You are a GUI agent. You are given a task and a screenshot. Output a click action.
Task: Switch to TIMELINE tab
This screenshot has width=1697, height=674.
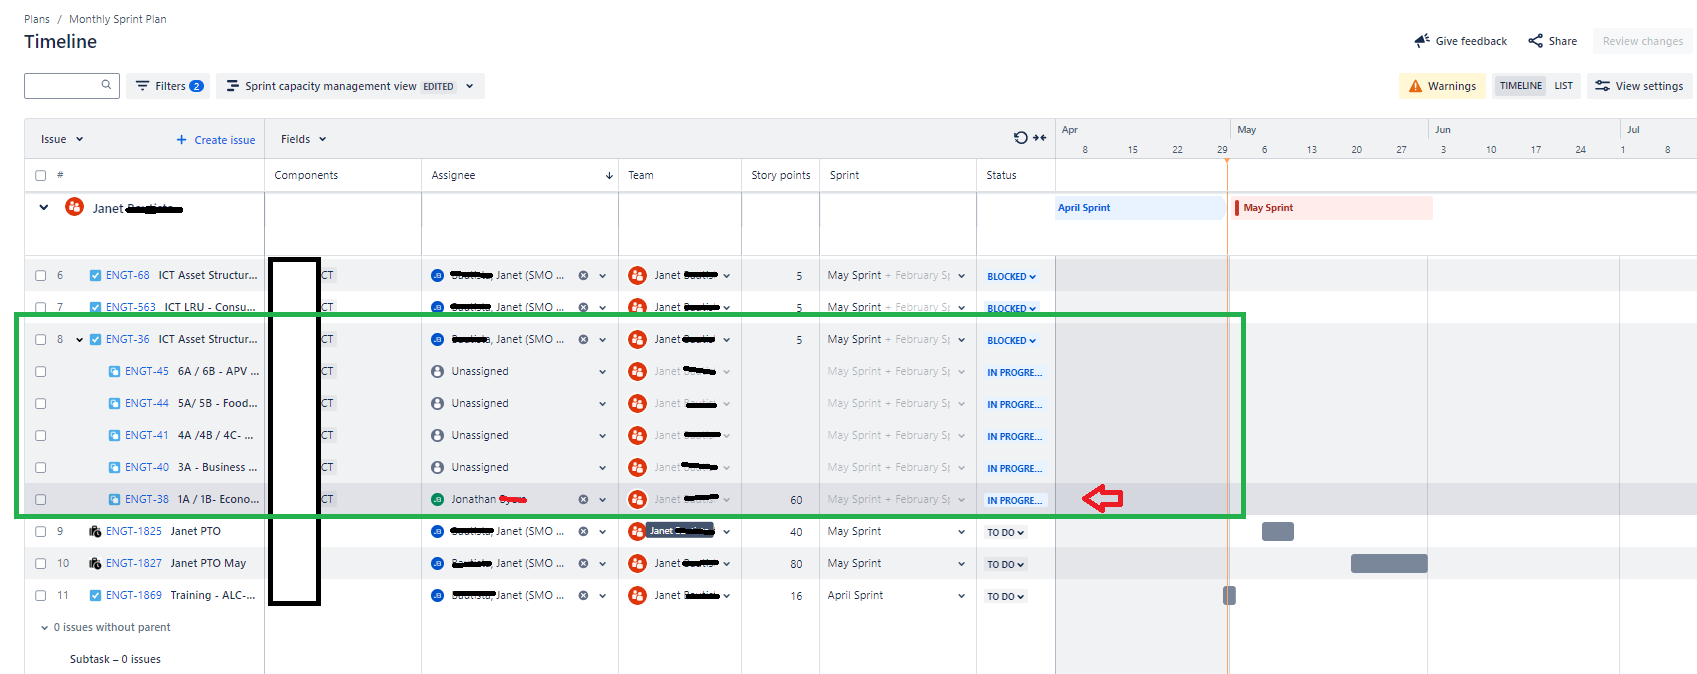1520,86
